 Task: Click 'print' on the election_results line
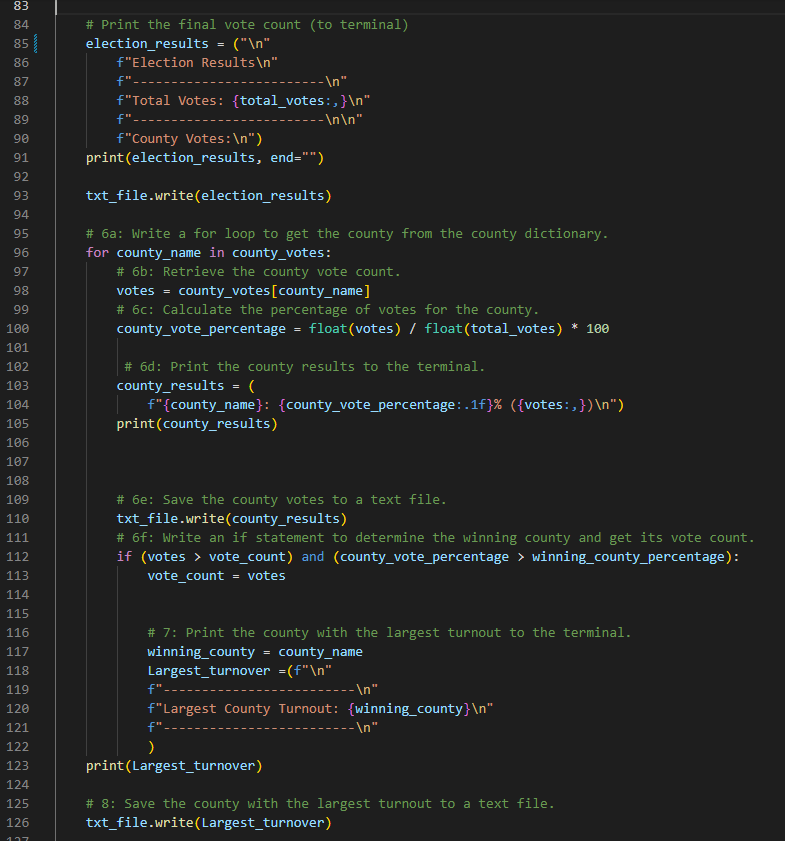click(x=105, y=158)
